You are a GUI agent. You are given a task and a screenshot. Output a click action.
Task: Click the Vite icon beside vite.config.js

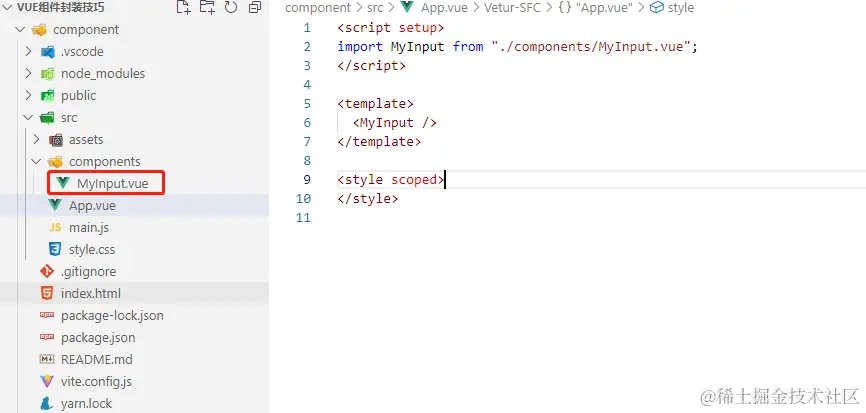point(47,382)
